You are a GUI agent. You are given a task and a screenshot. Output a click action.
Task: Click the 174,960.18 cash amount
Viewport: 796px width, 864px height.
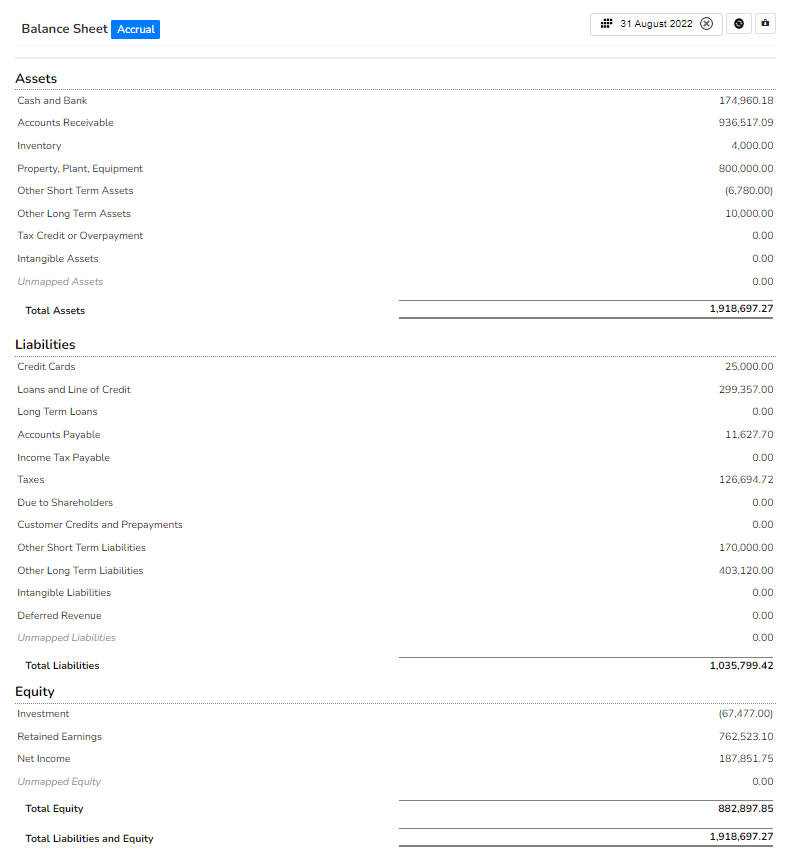pos(746,100)
